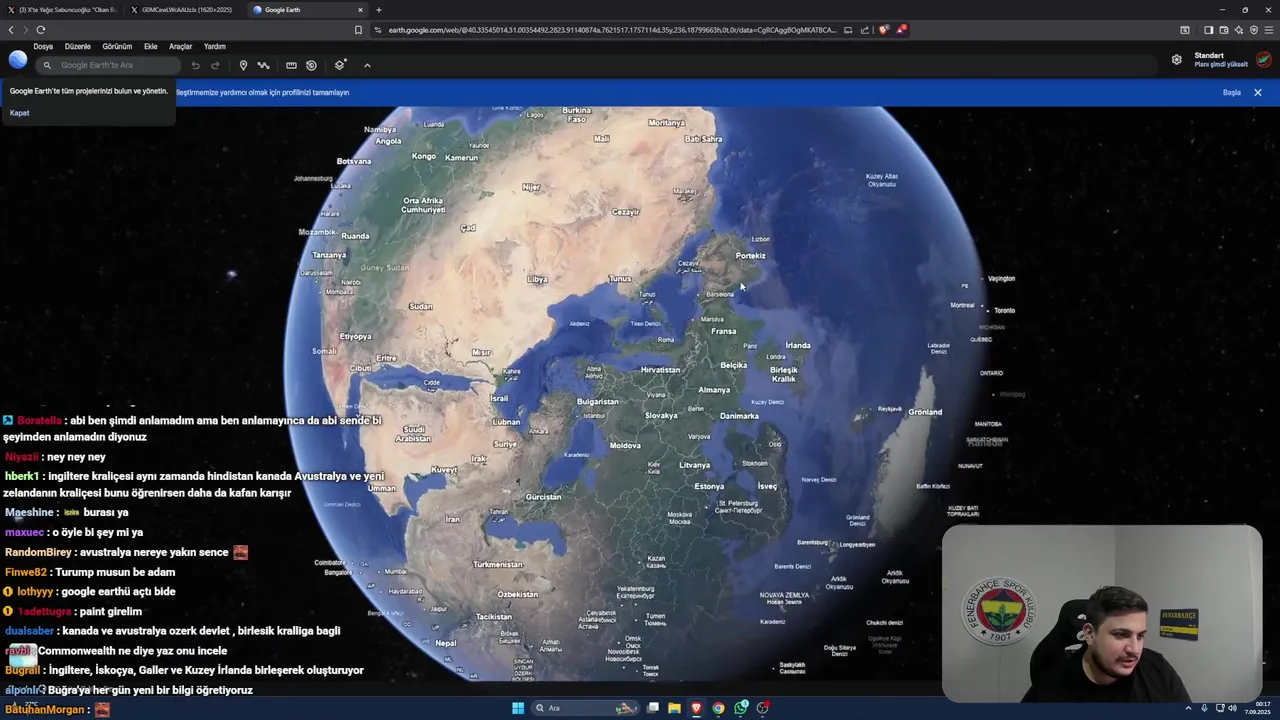Viewport: 1280px width, 720px height.
Task: Open the Windows Start button
Action: point(518,708)
